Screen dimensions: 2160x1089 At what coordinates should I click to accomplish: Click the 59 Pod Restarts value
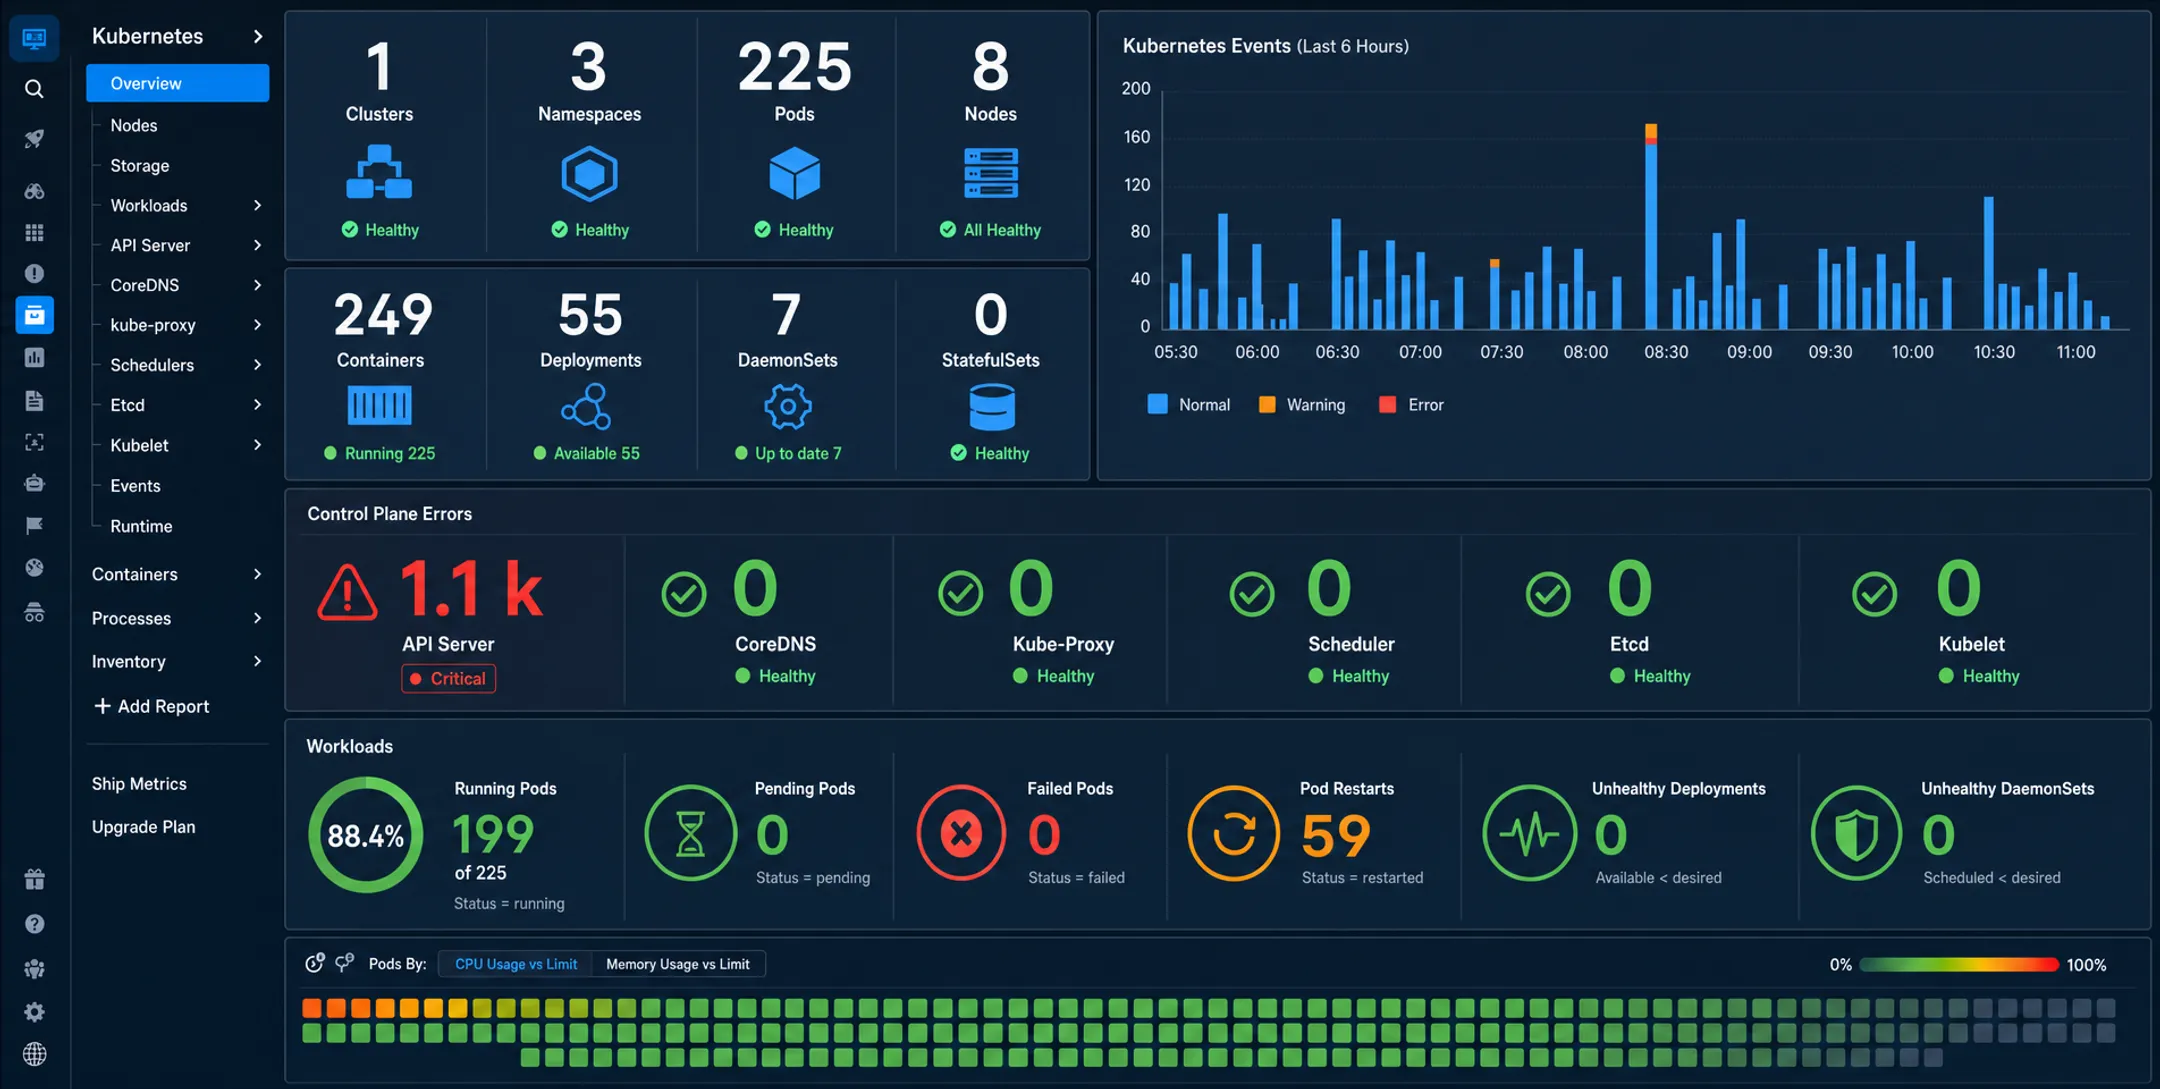pos(1335,835)
